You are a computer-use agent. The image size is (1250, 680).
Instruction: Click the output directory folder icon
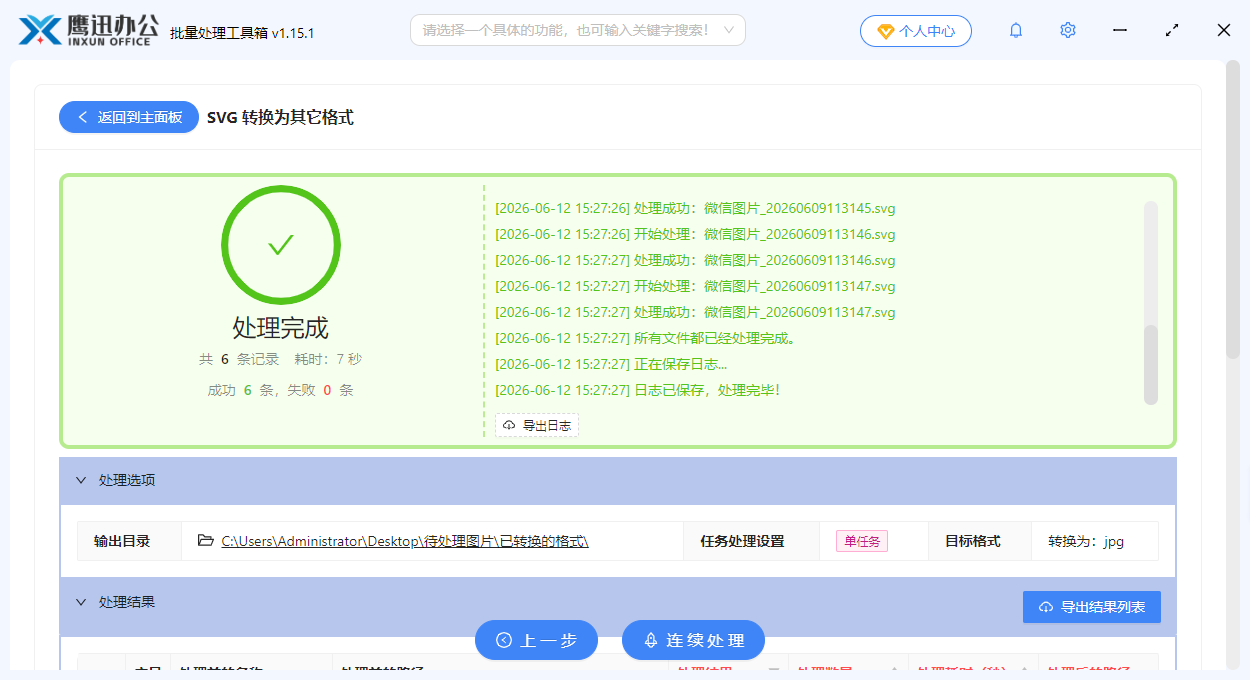206,540
